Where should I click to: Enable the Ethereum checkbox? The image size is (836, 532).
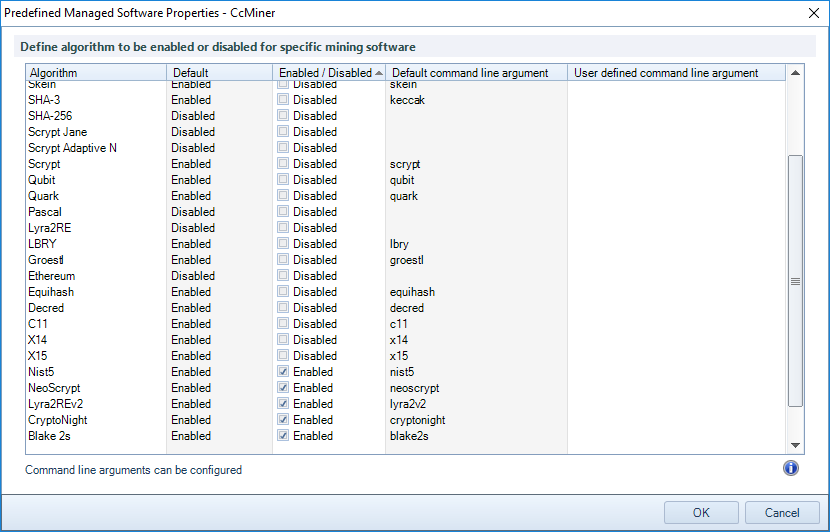tap(283, 275)
